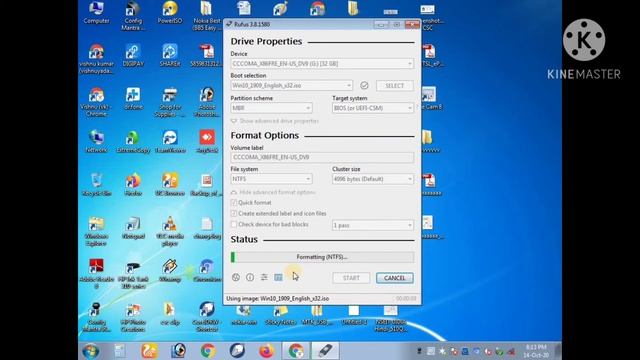Image resolution: width=640 pixels, height=360 pixels.
Task: Click the SELECT button
Action: click(x=394, y=86)
